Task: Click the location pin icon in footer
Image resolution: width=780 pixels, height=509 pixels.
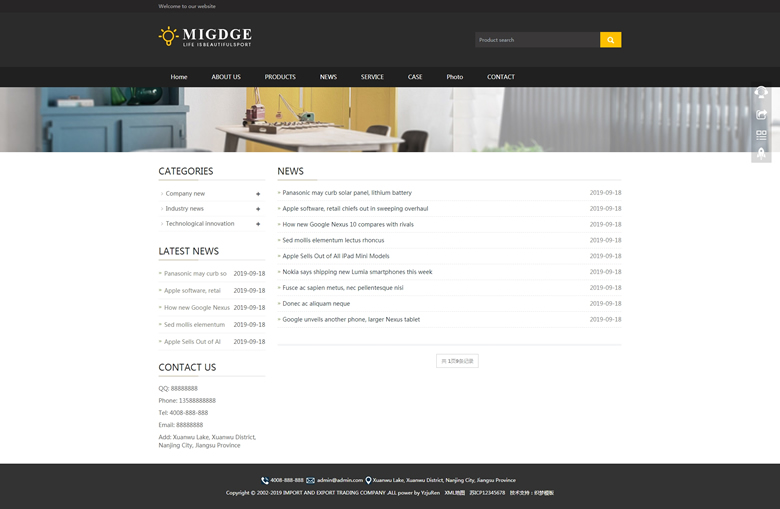Action: coord(368,480)
